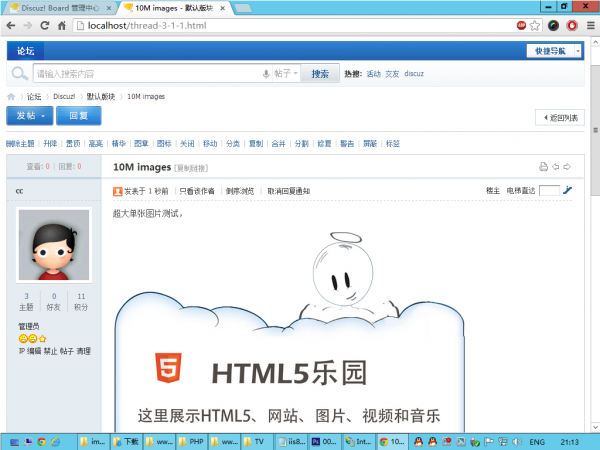Click the microphone voice search icon
This screenshot has height=450, width=600.
[x=266, y=74]
